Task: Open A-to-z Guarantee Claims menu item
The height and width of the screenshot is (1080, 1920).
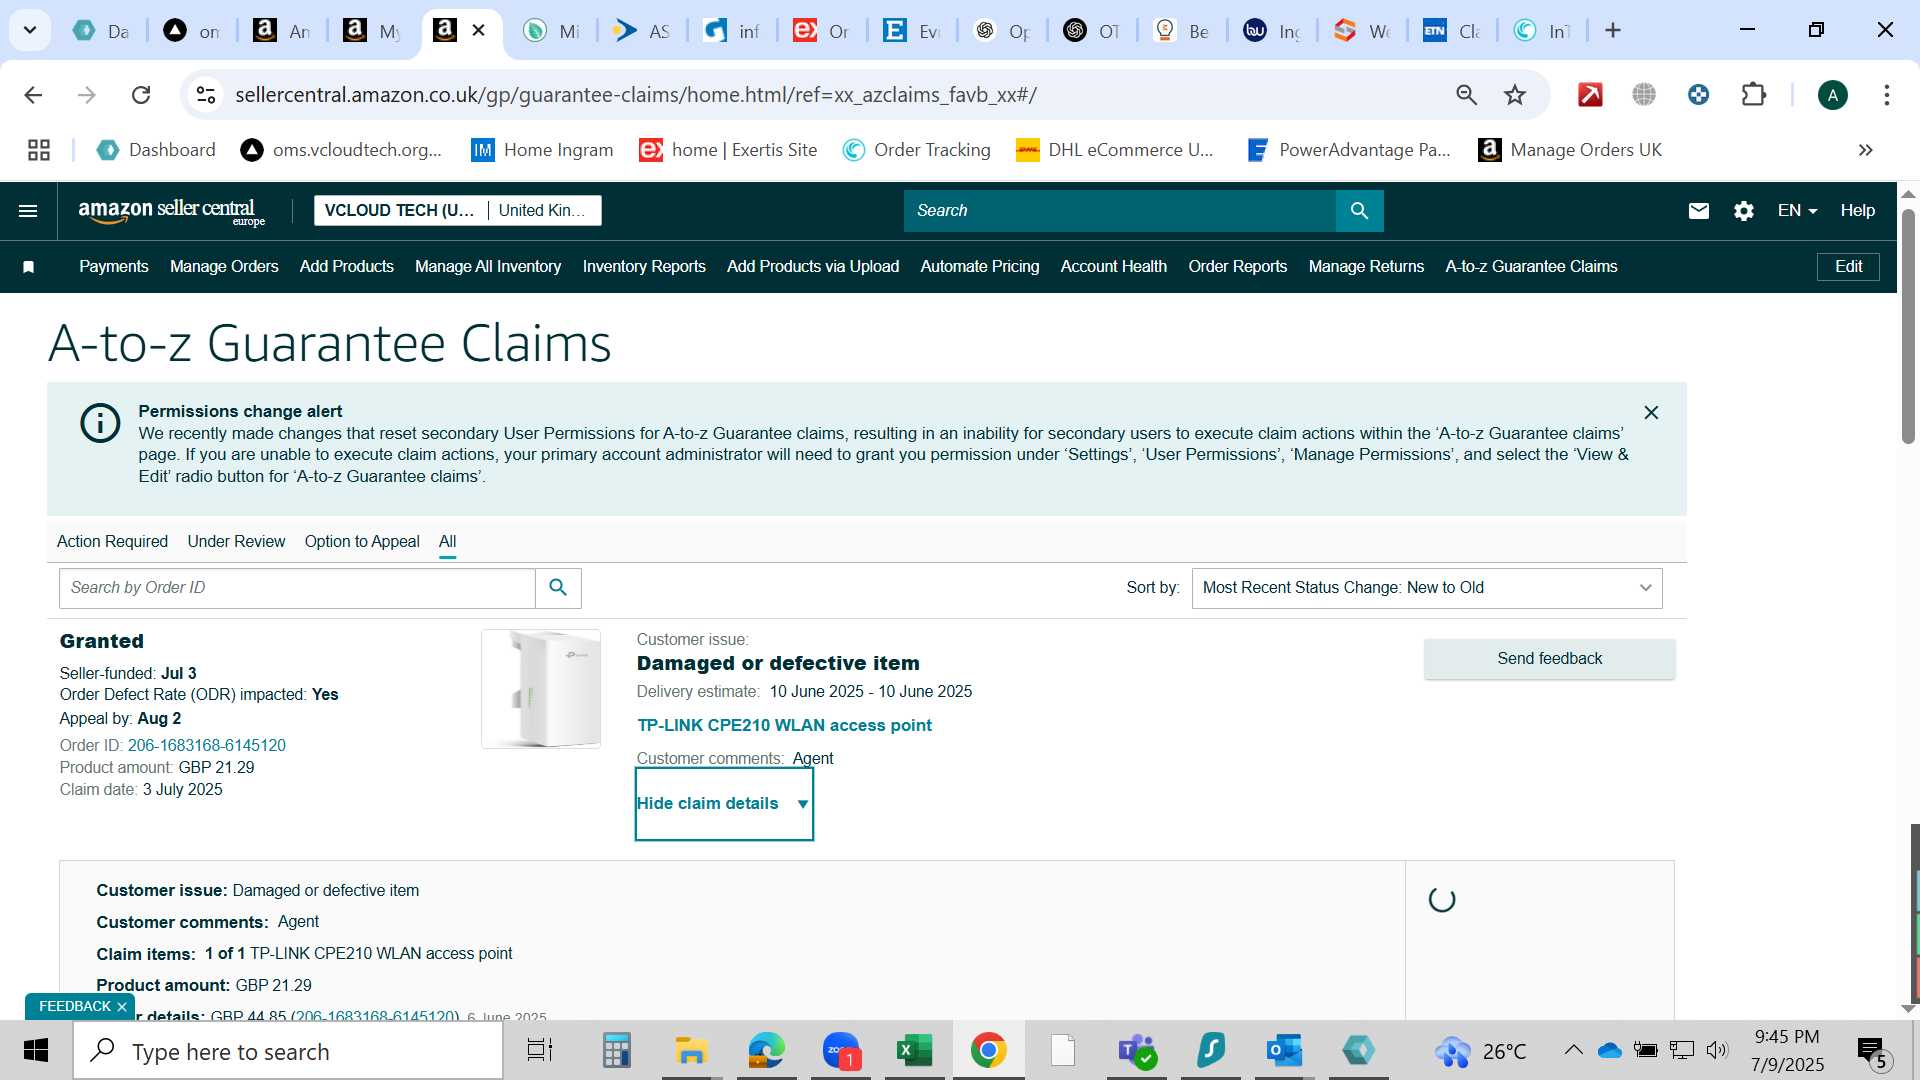Action: click(1531, 267)
